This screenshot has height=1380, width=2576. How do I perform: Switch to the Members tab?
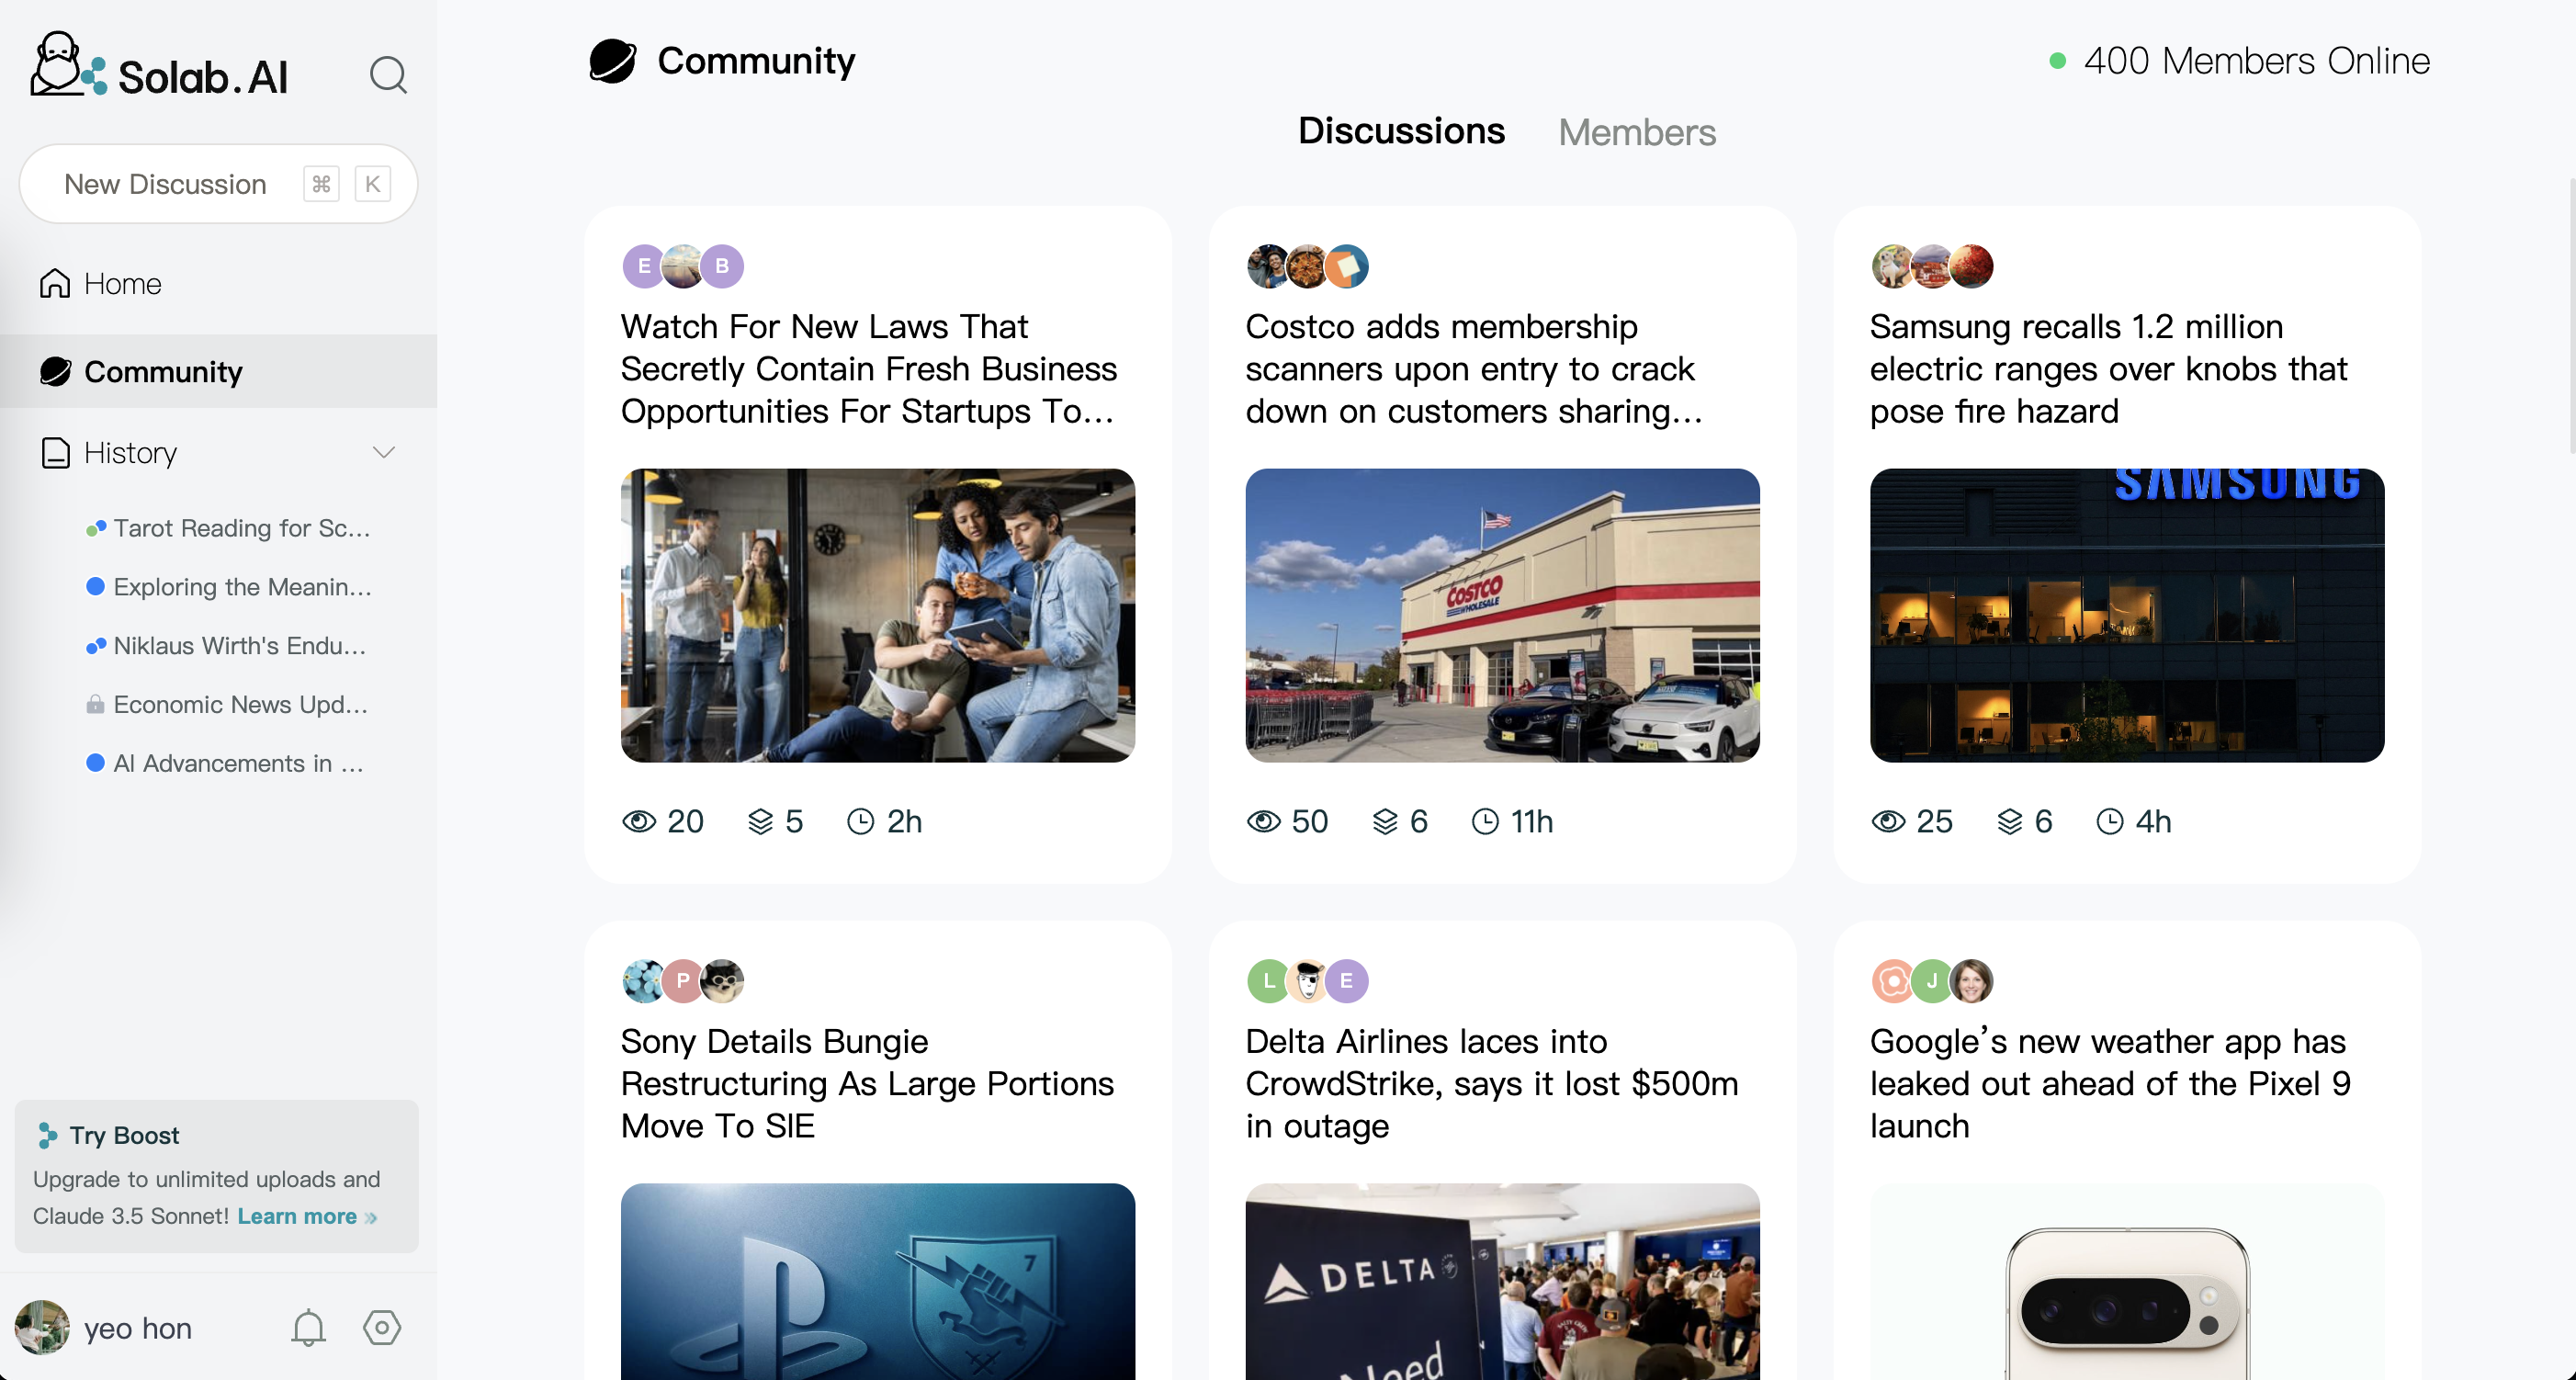[x=1636, y=132]
